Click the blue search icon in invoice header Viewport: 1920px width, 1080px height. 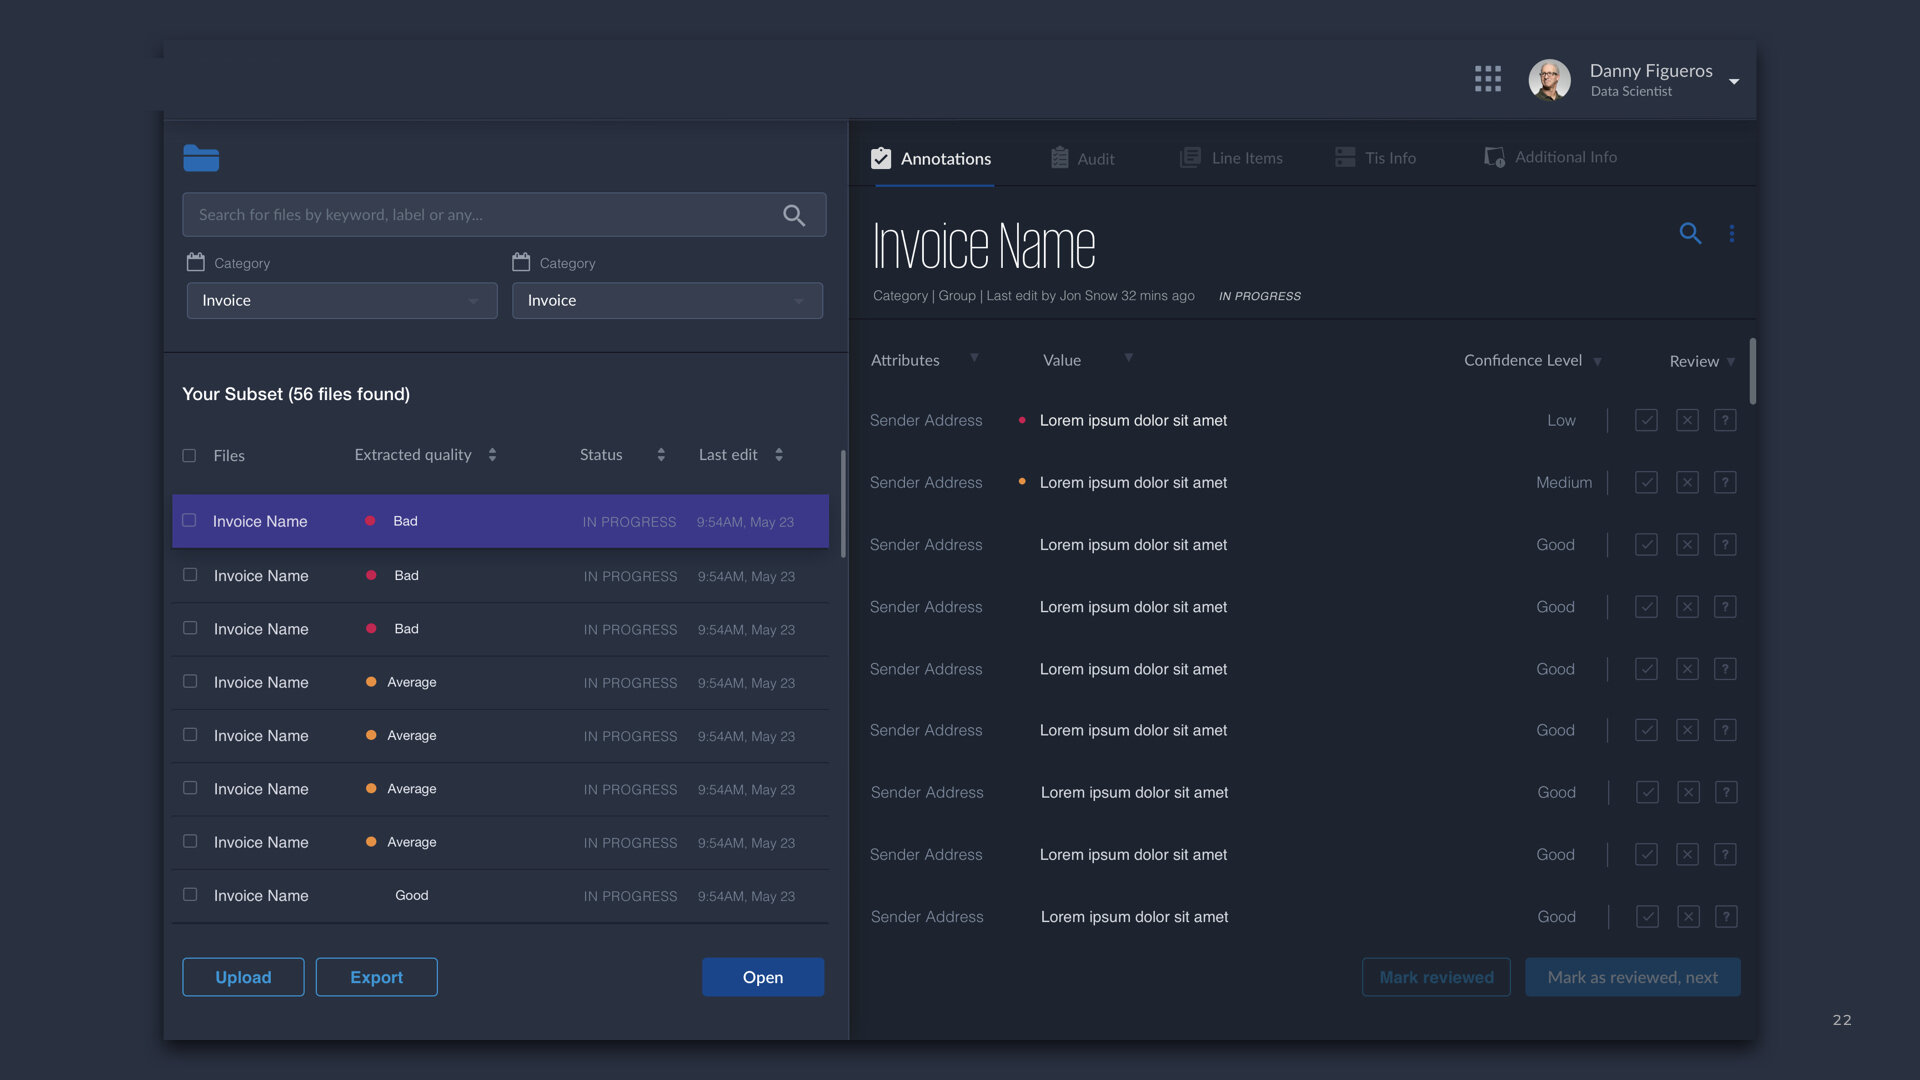point(1690,233)
